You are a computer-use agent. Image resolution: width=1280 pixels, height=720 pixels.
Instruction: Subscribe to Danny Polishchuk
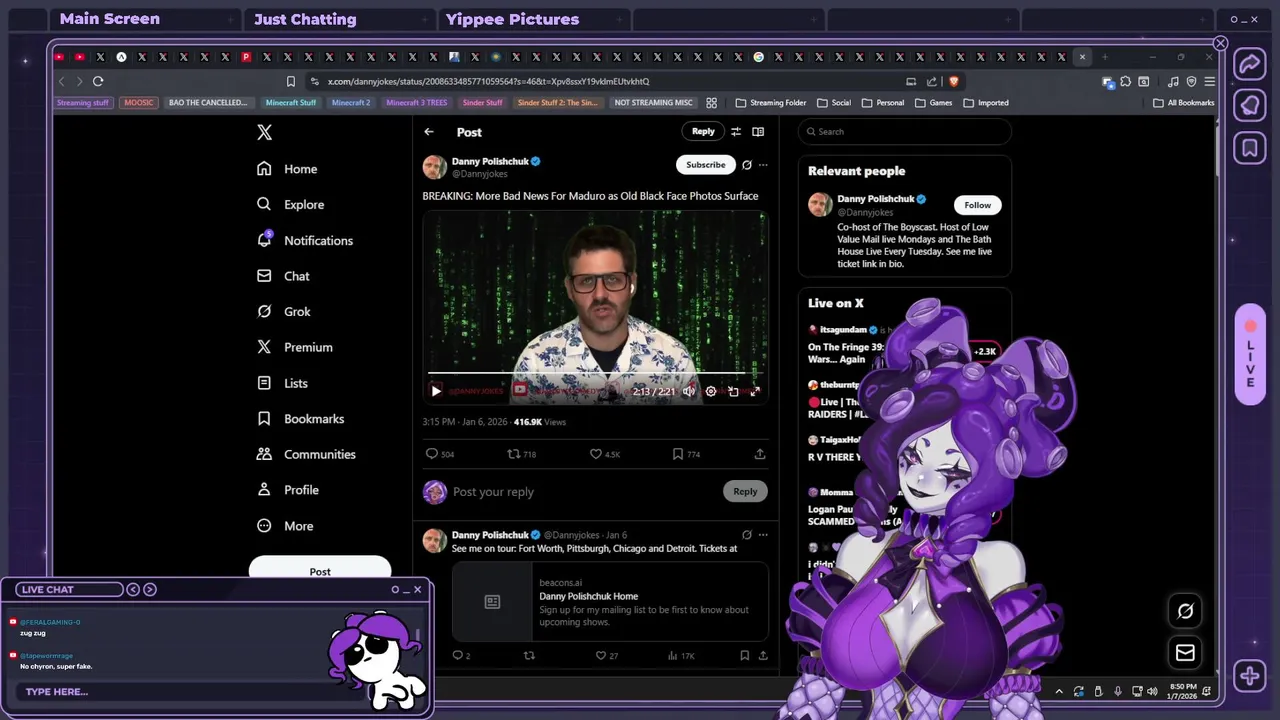click(x=705, y=165)
